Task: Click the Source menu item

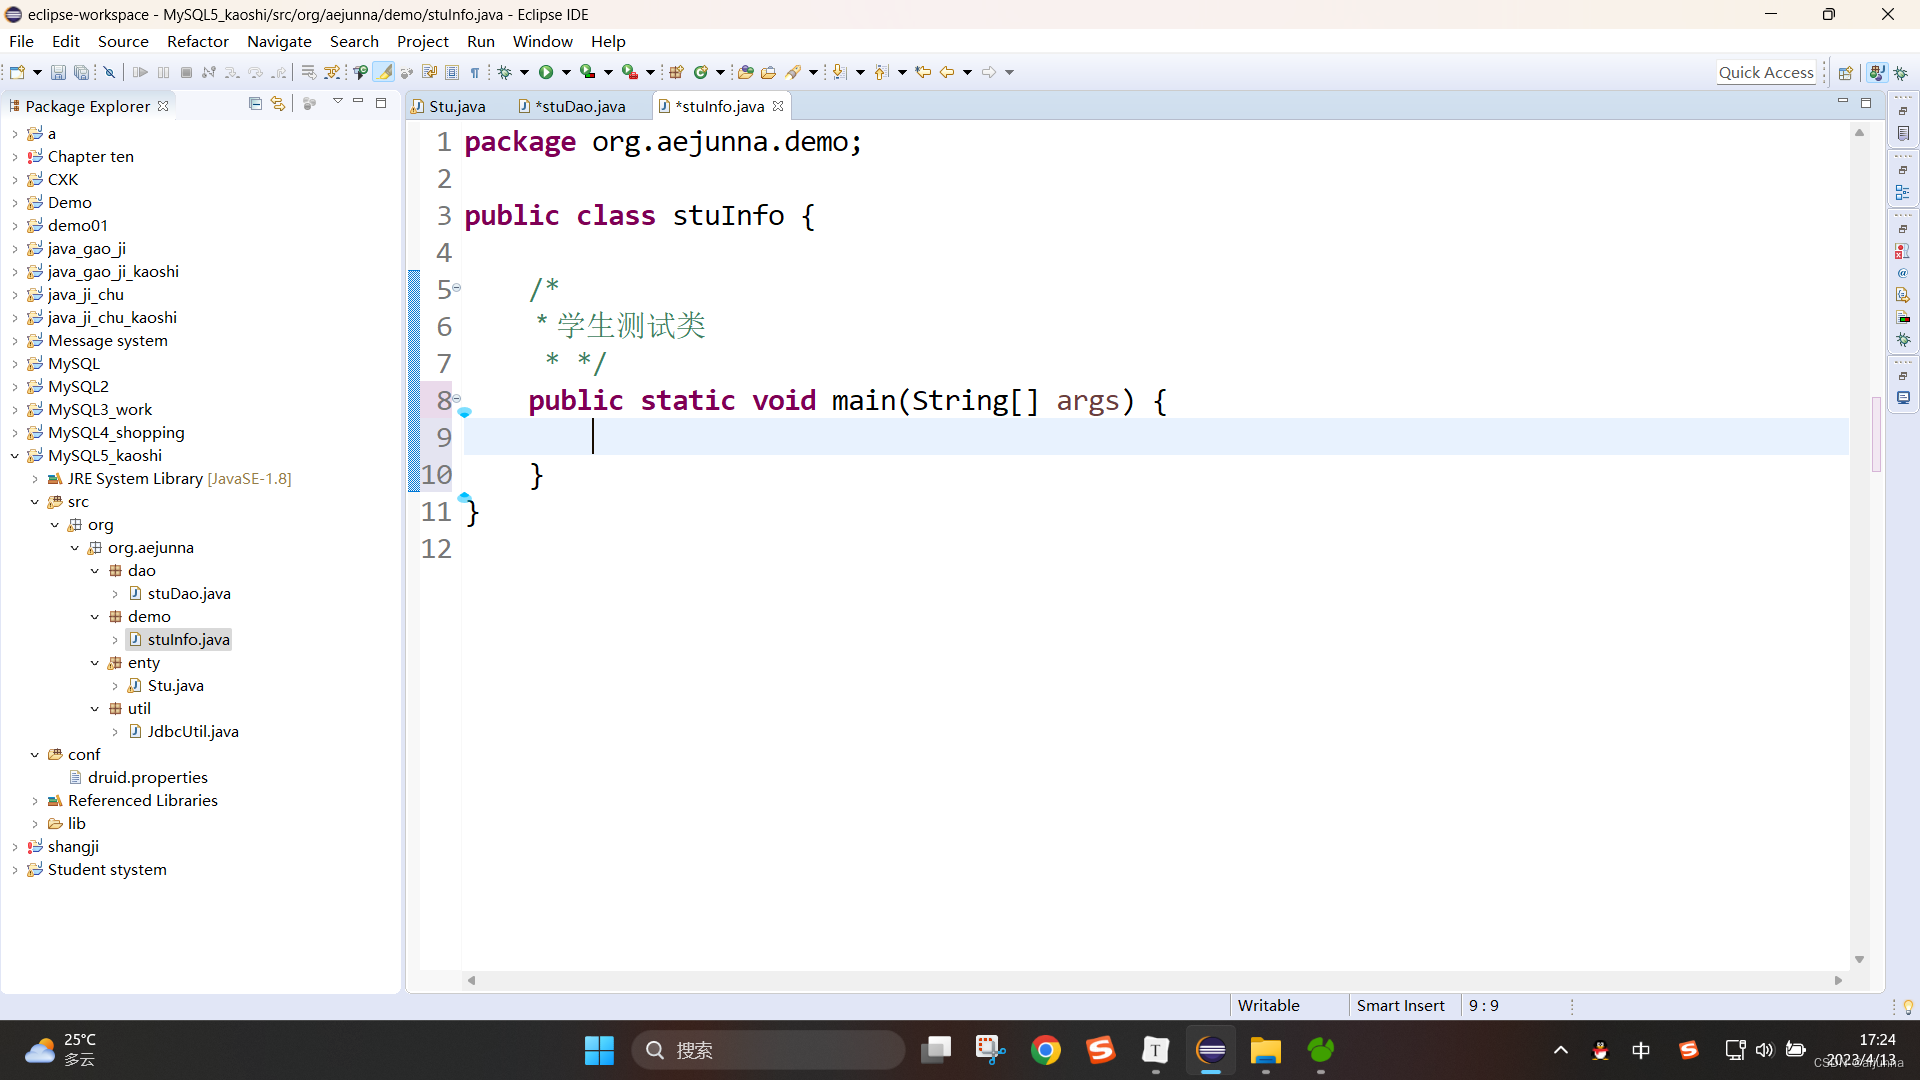Action: click(x=121, y=41)
